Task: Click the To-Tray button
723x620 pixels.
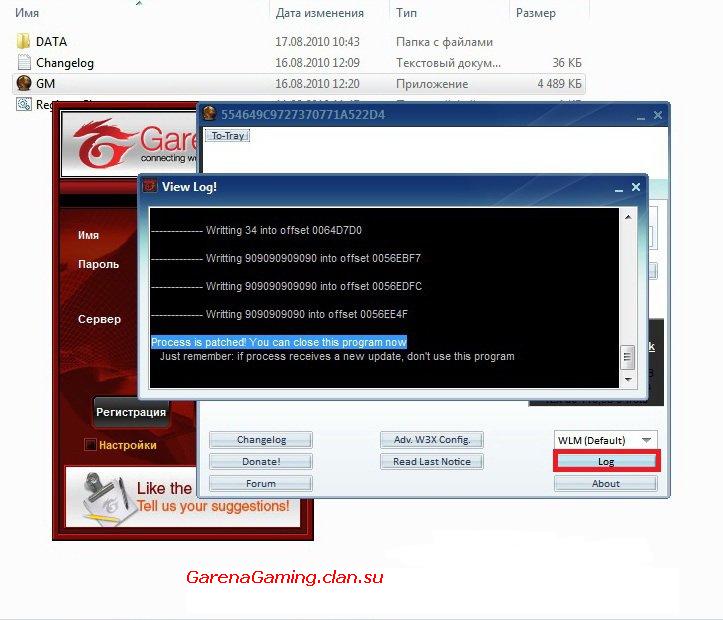Action: coord(227,136)
